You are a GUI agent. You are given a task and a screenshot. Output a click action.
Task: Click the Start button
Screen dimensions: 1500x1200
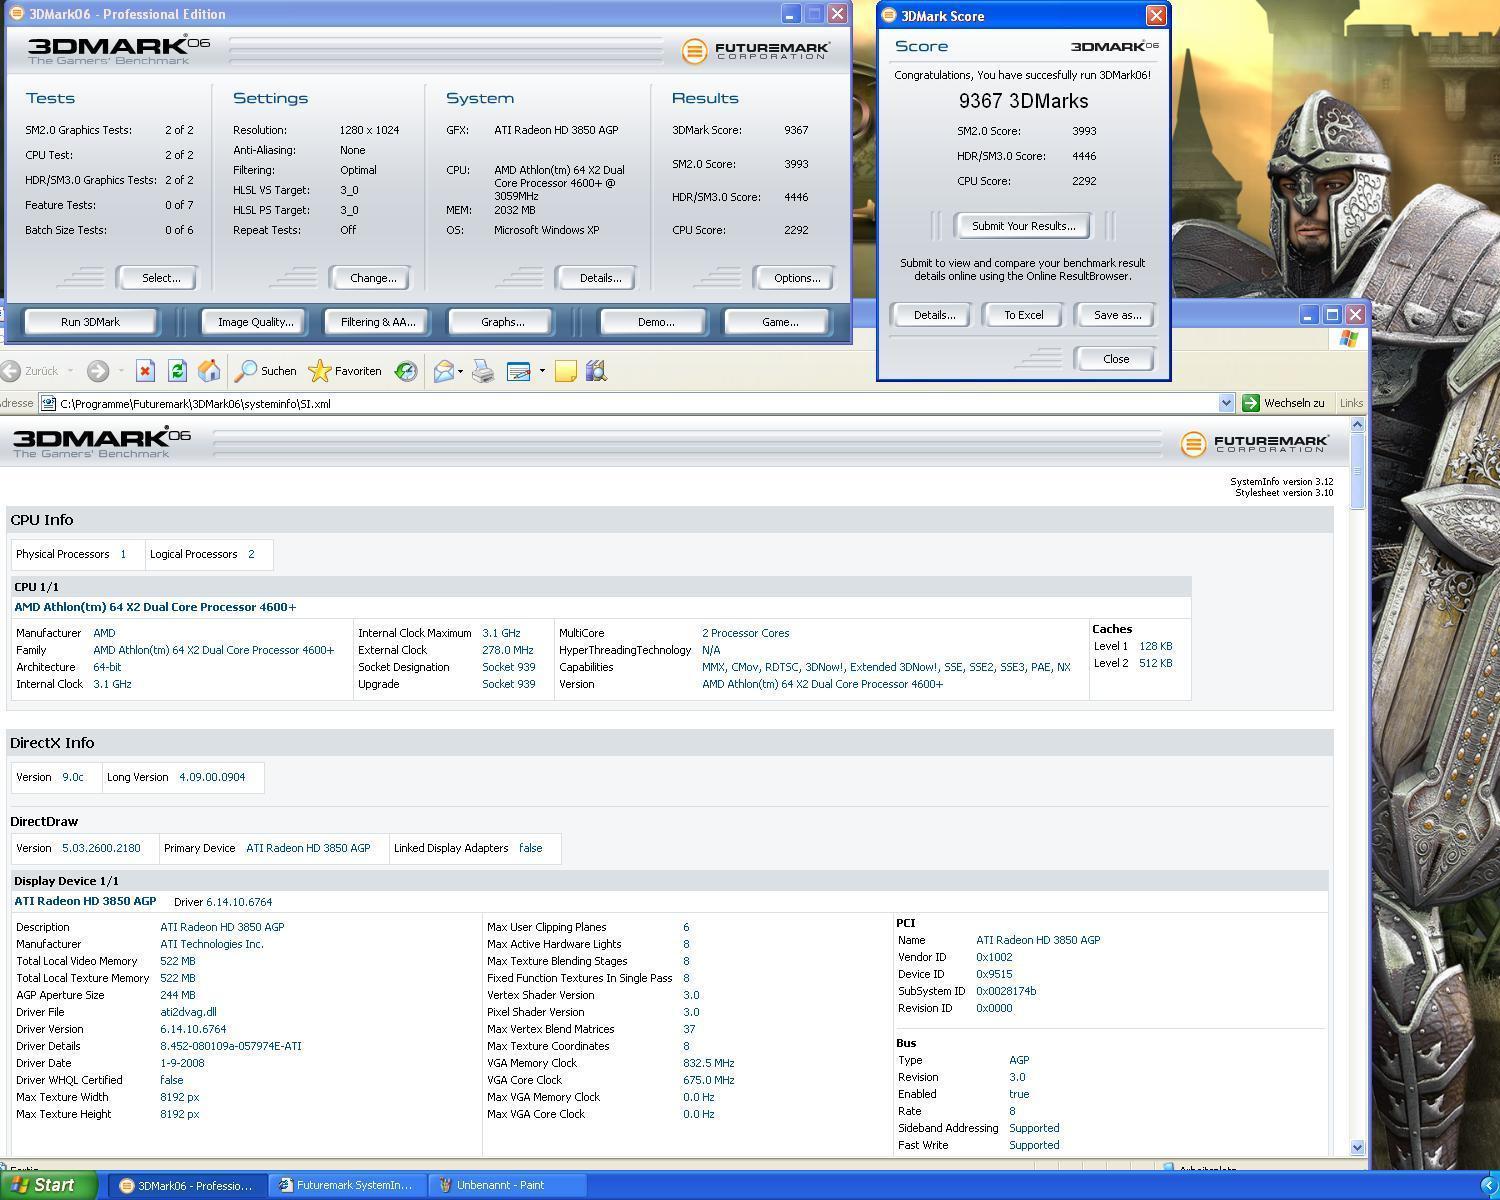pyautogui.click(x=49, y=1185)
